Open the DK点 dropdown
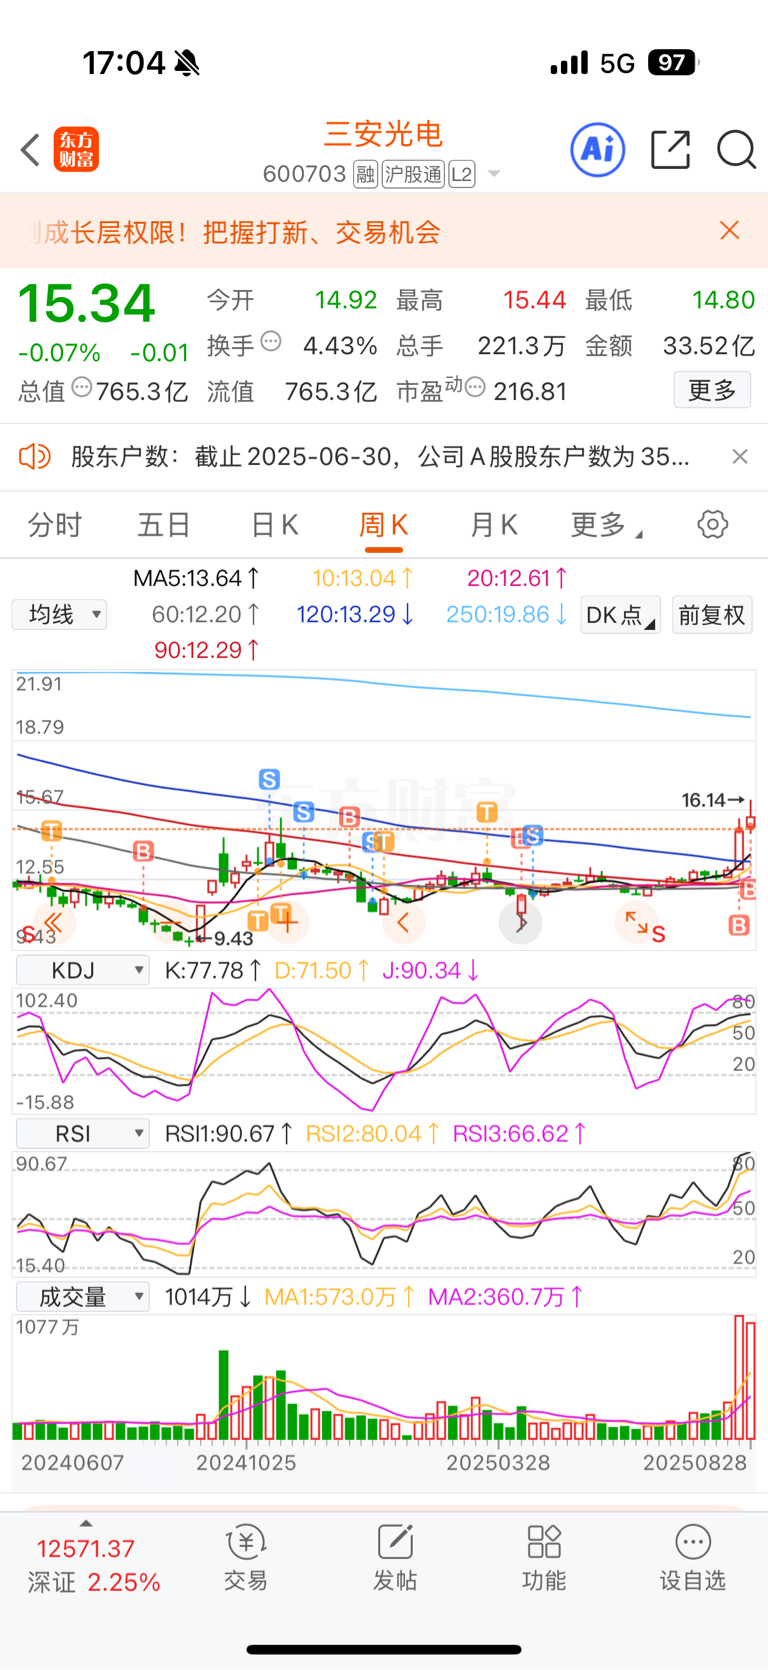768x1670 pixels. pos(620,615)
